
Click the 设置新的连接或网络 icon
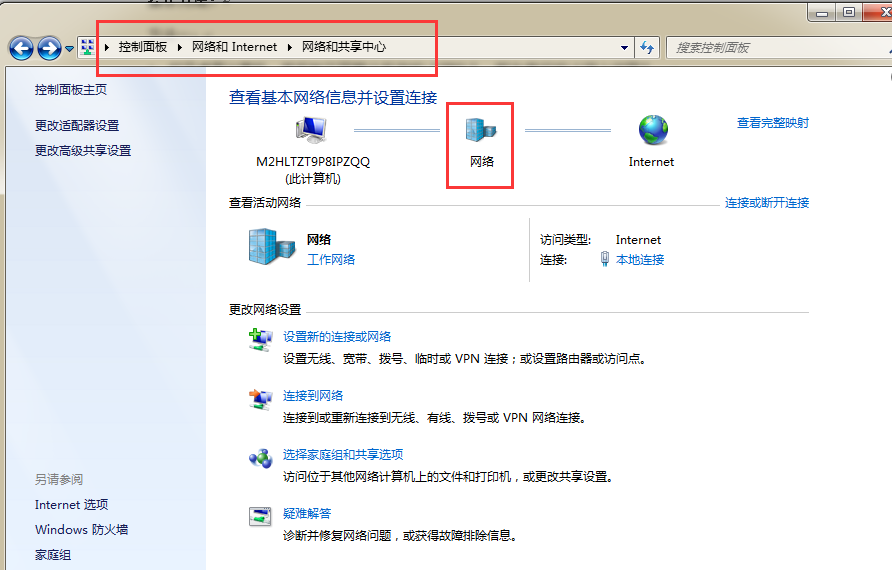coord(261,340)
